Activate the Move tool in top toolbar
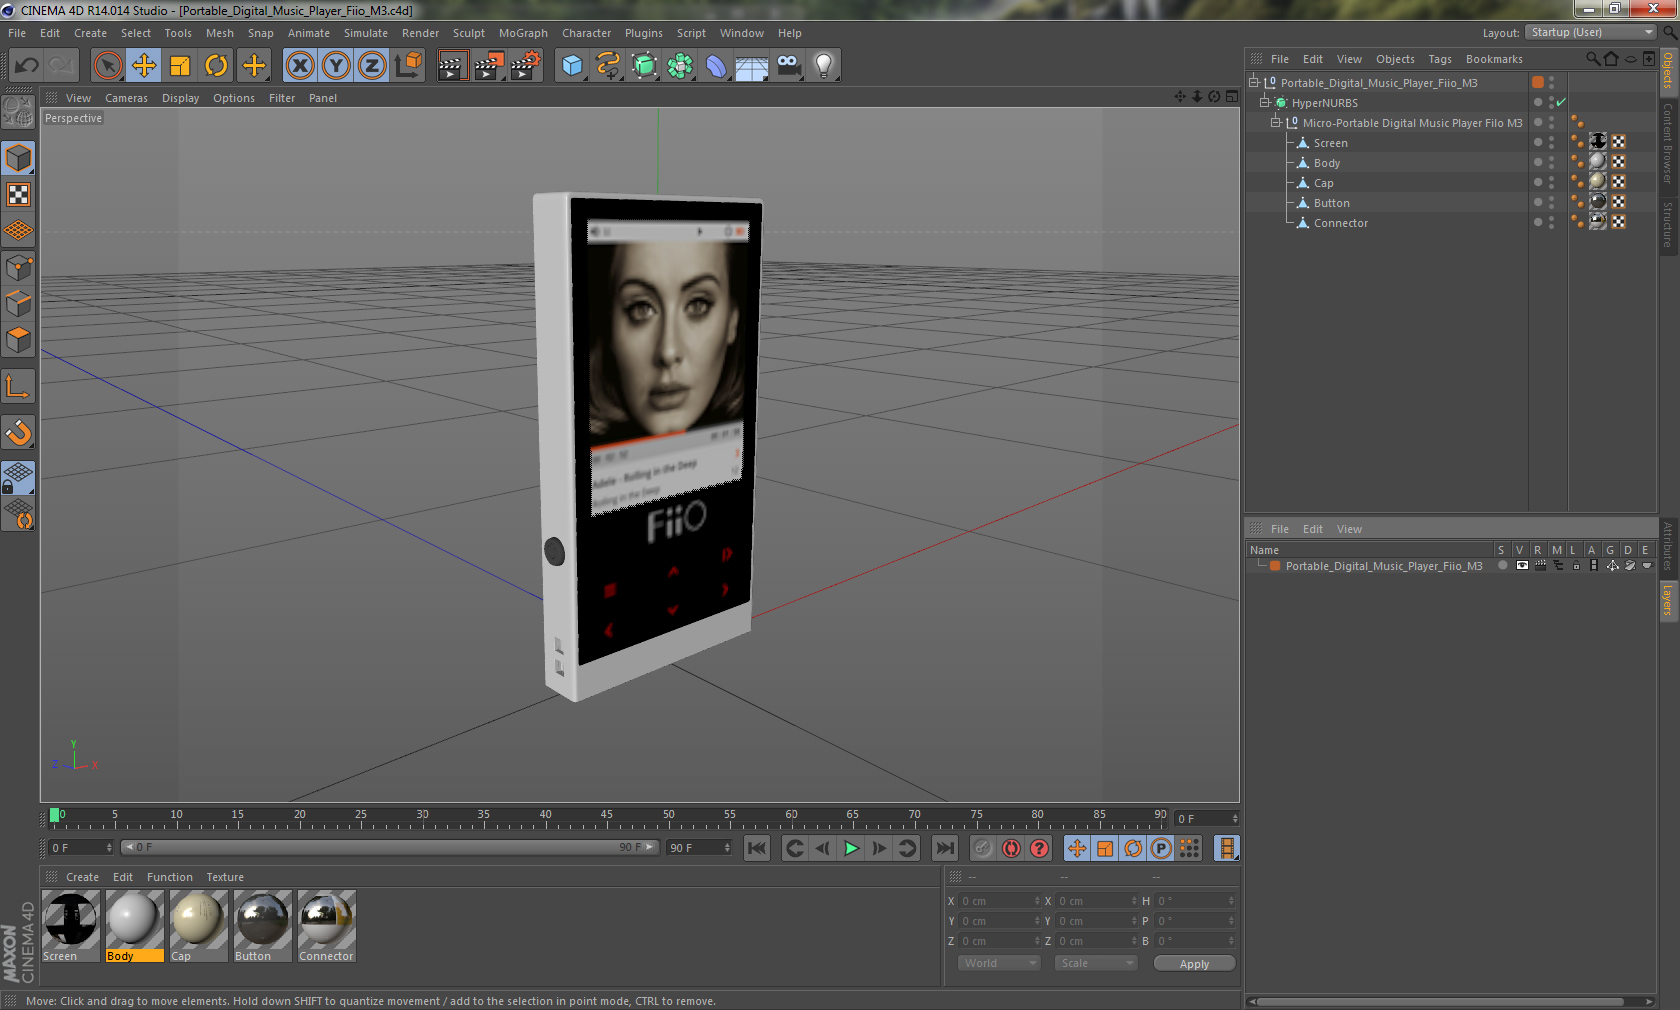The image size is (1680, 1010). [x=144, y=66]
